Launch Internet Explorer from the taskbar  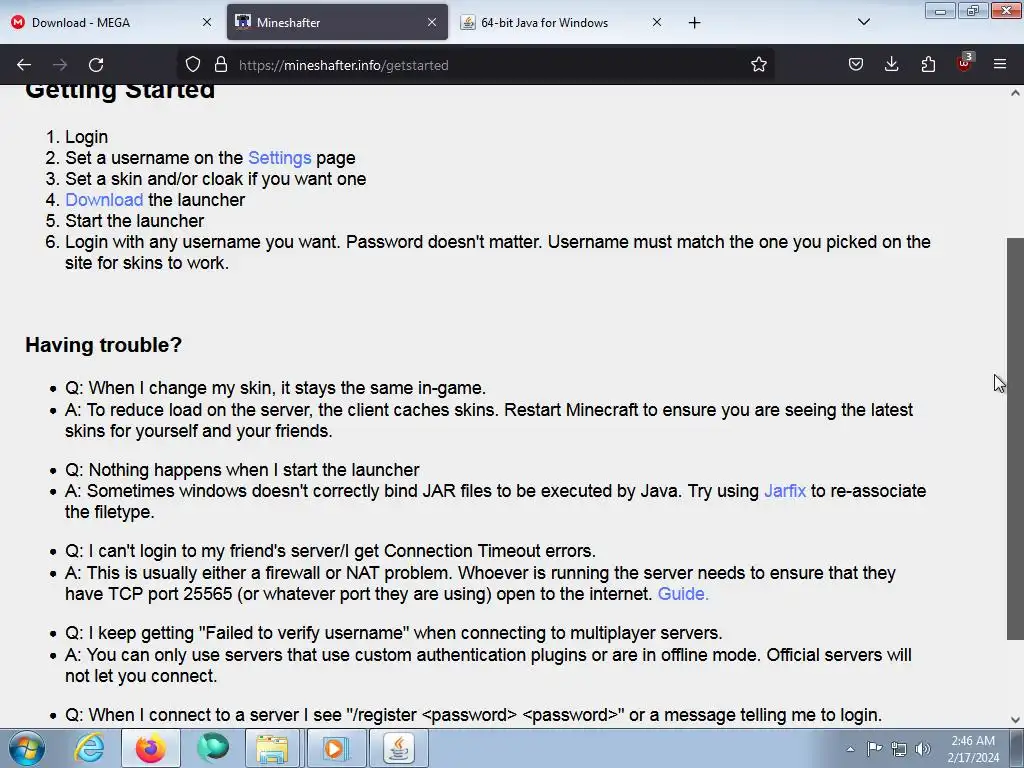click(x=89, y=748)
